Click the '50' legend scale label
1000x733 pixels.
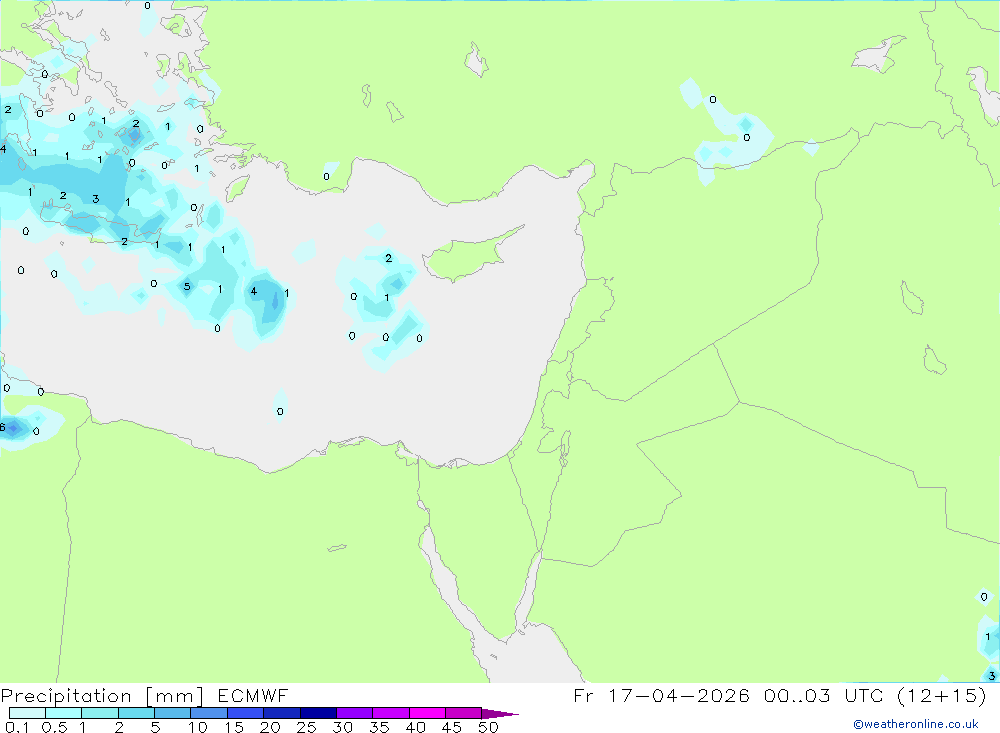pyautogui.click(x=488, y=727)
